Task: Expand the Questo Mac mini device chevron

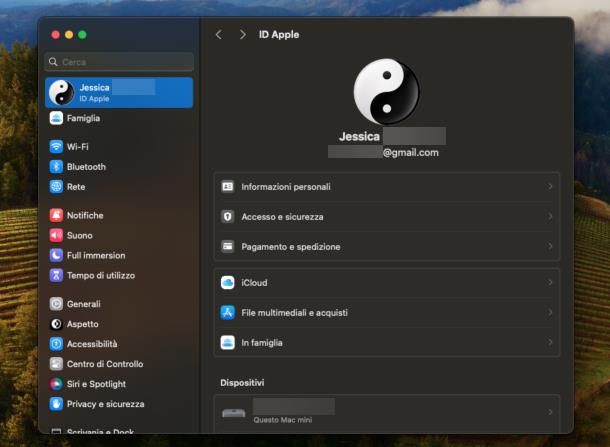Action: click(550, 412)
